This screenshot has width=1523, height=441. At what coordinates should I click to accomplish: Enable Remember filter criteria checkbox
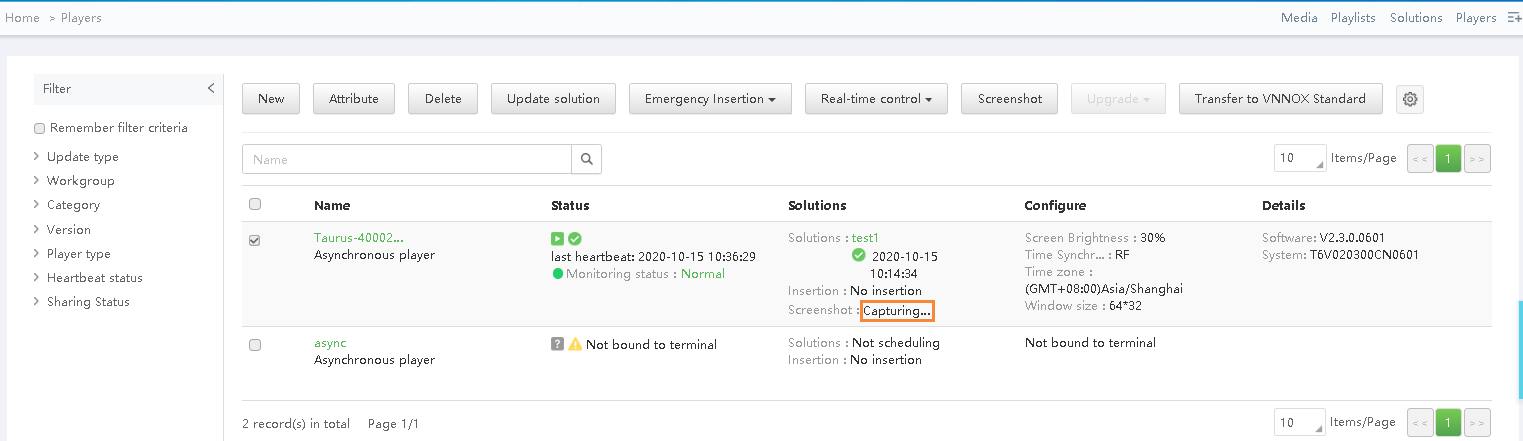[x=40, y=128]
